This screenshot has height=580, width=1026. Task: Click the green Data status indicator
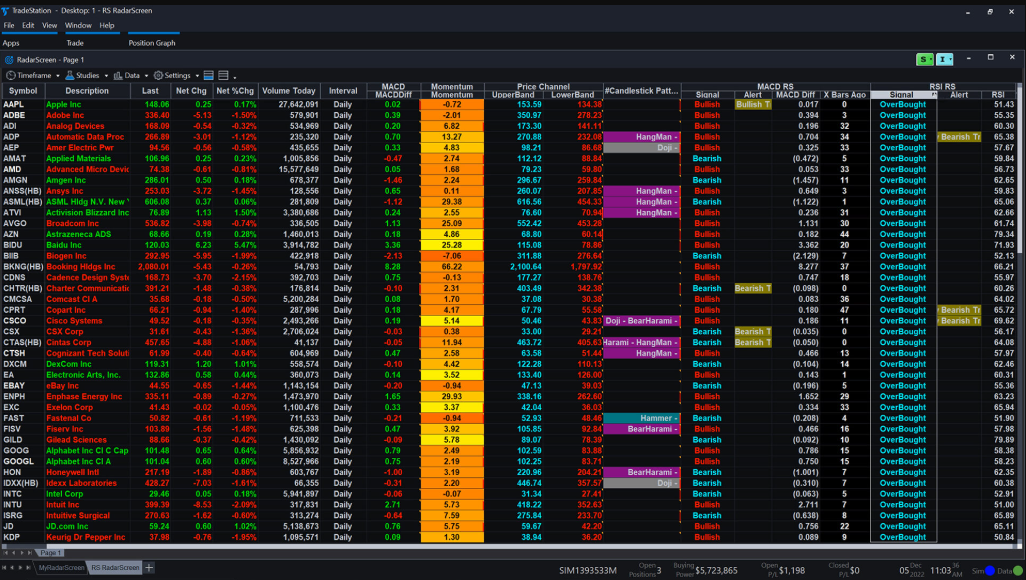(x=1017, y=571)
